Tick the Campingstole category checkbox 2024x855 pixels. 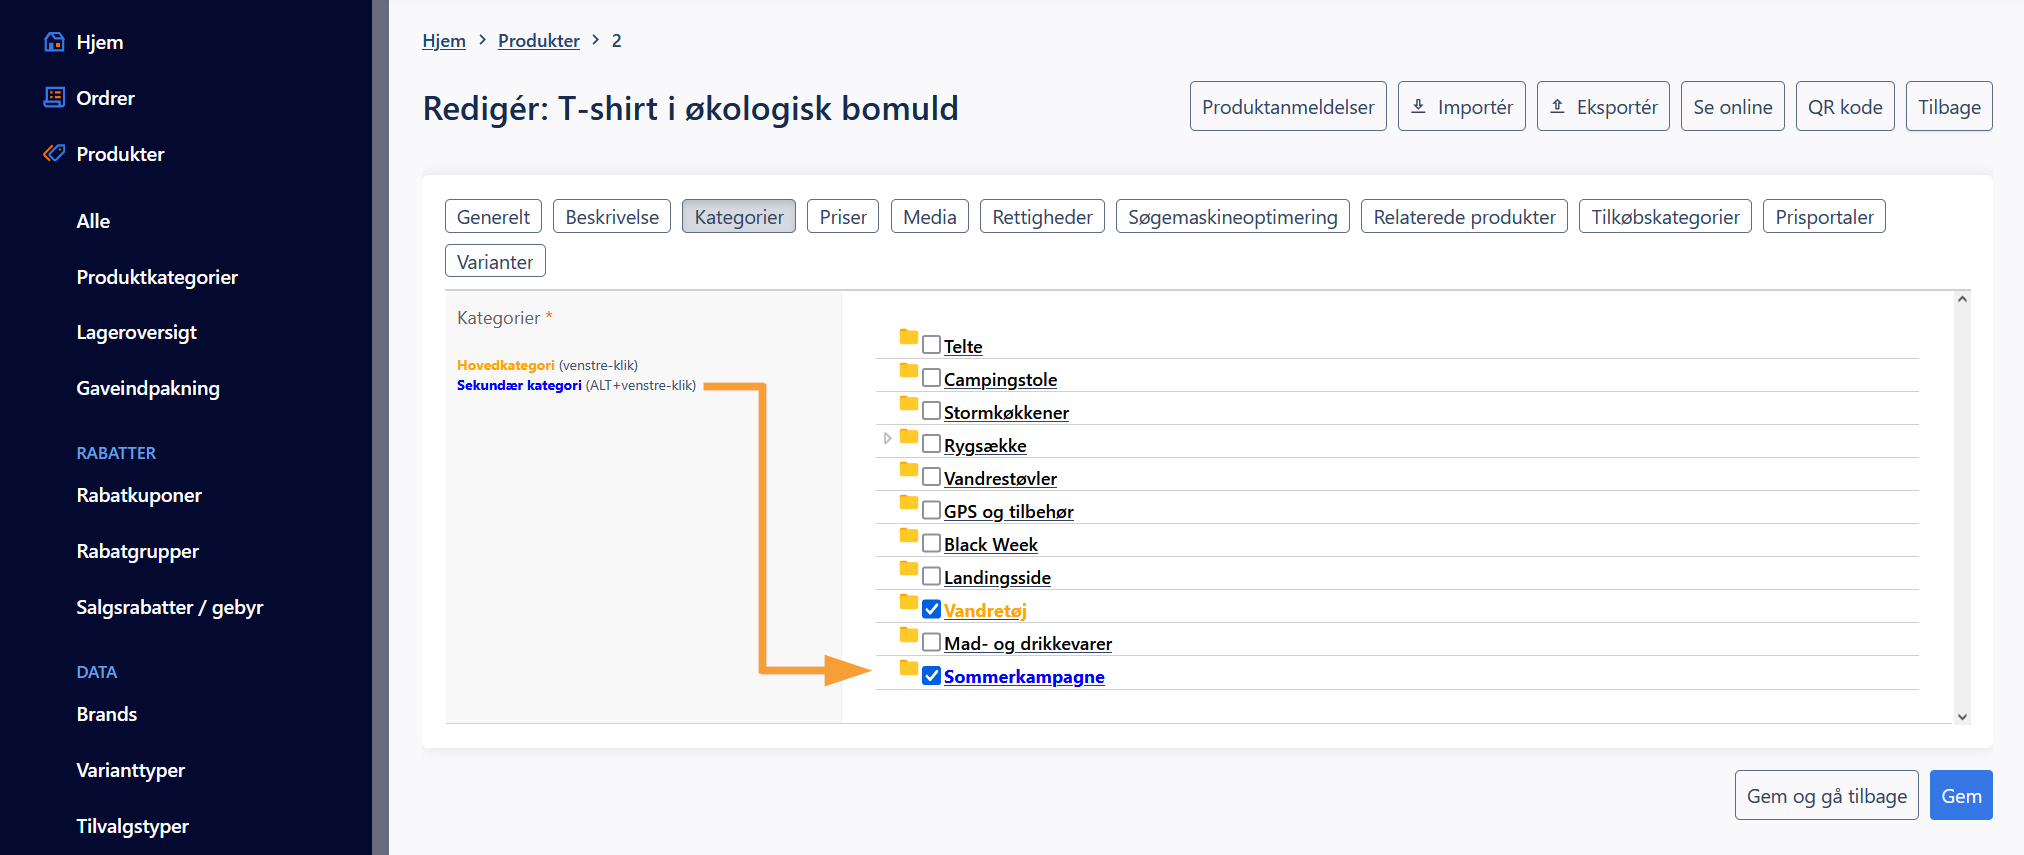coord(932,378)
